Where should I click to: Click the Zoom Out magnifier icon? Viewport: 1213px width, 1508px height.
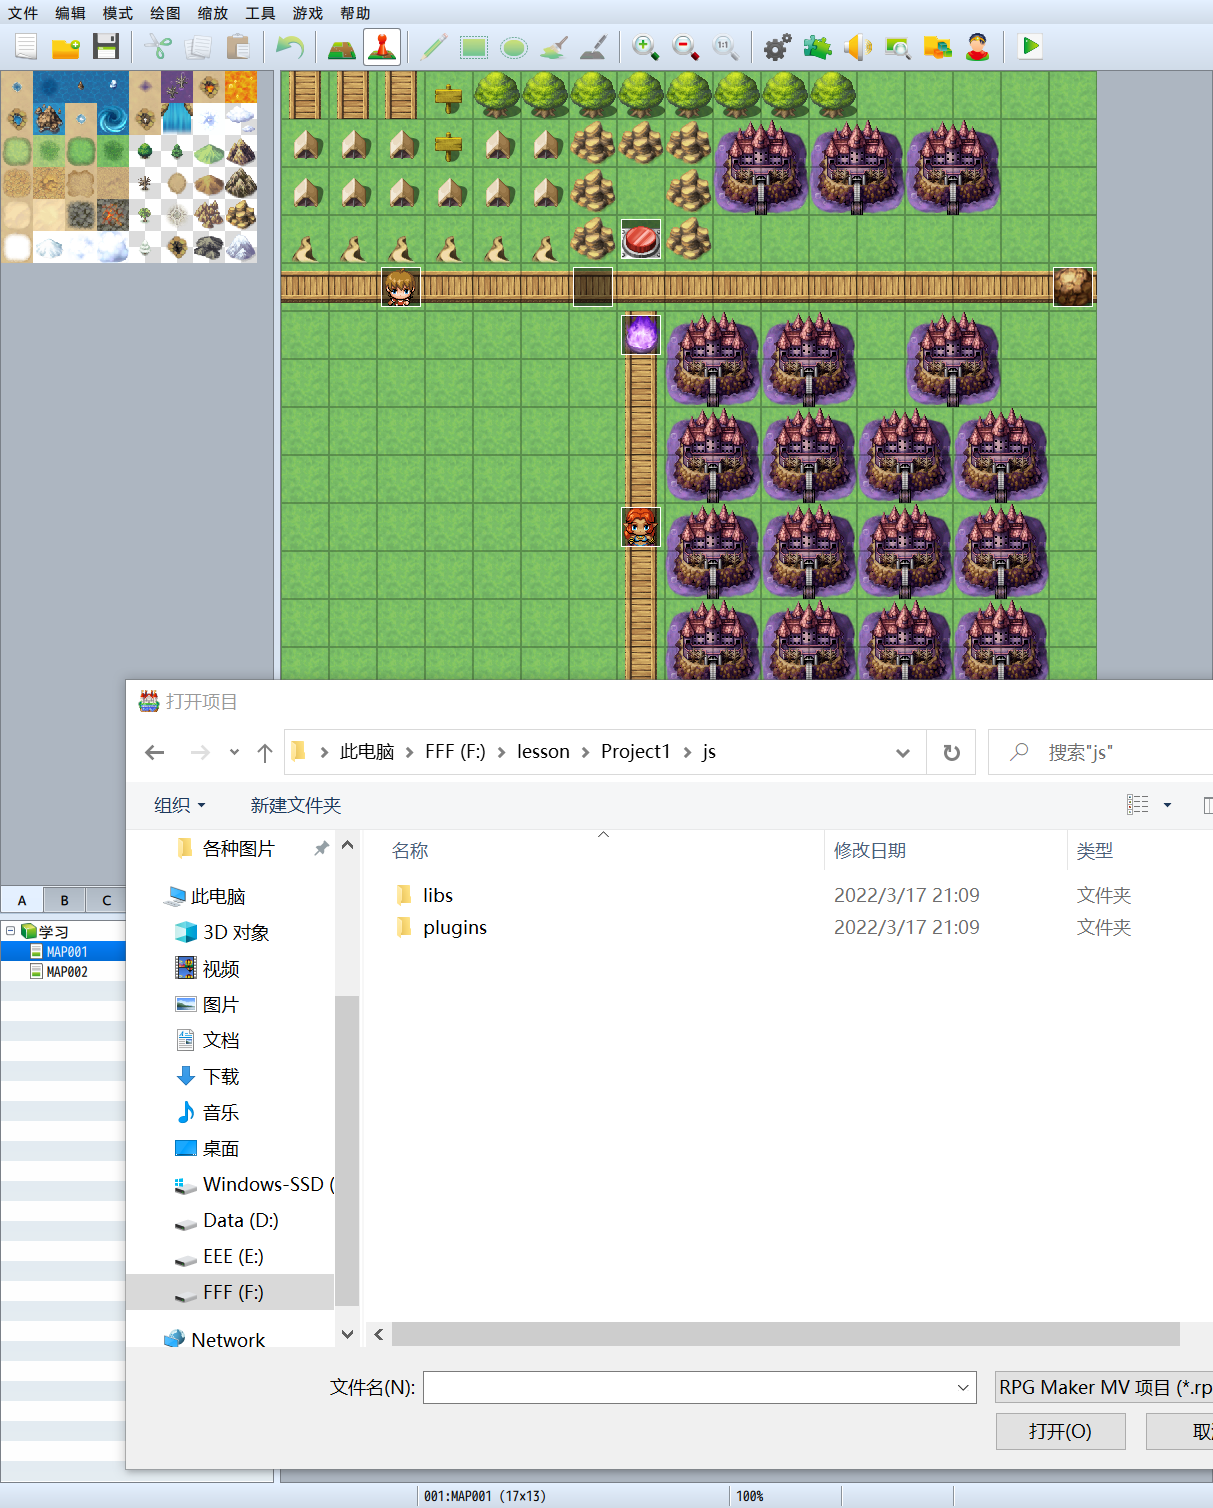(686, 46)
